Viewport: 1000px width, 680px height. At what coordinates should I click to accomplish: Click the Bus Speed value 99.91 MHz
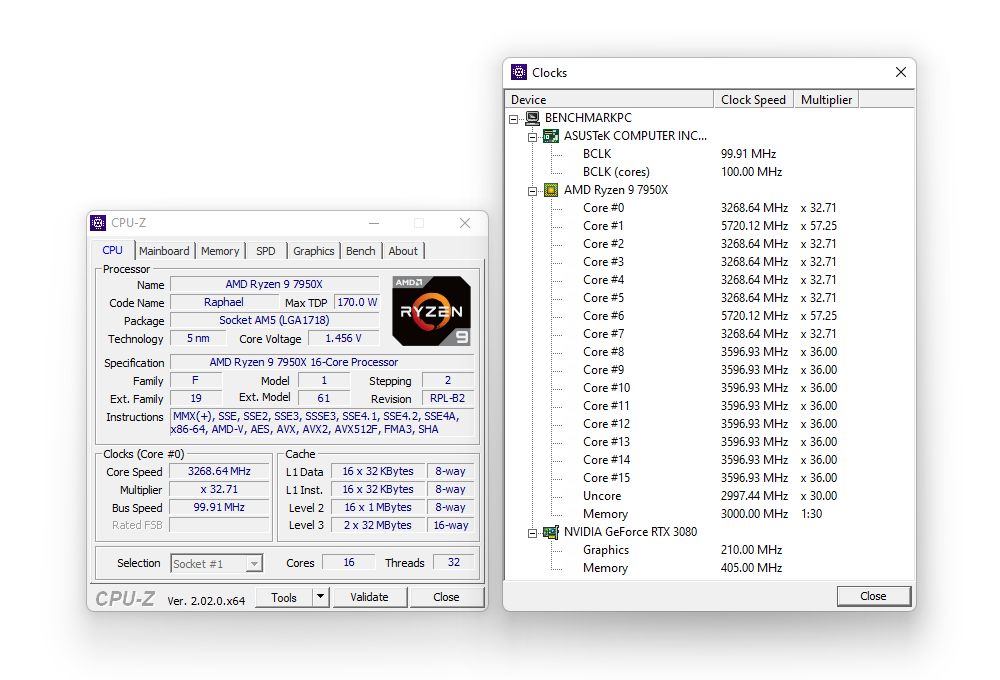point(219,507)
